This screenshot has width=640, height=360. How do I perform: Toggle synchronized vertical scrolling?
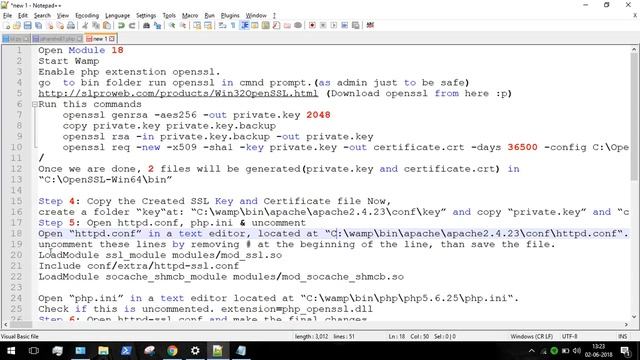click(x=197, y=25)
